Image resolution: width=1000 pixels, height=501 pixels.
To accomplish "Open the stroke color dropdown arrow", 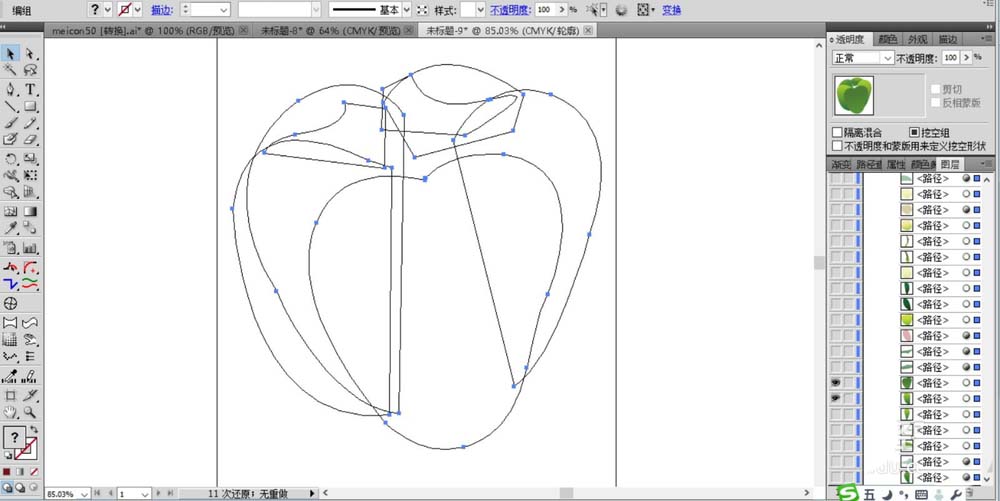I will coord(138,10).
